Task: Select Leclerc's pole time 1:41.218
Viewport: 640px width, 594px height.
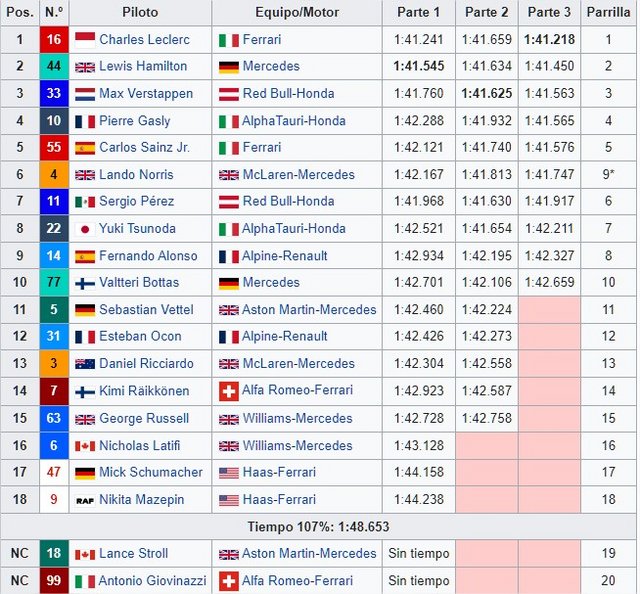Action: pyautogui.click(x=549, y=40)
